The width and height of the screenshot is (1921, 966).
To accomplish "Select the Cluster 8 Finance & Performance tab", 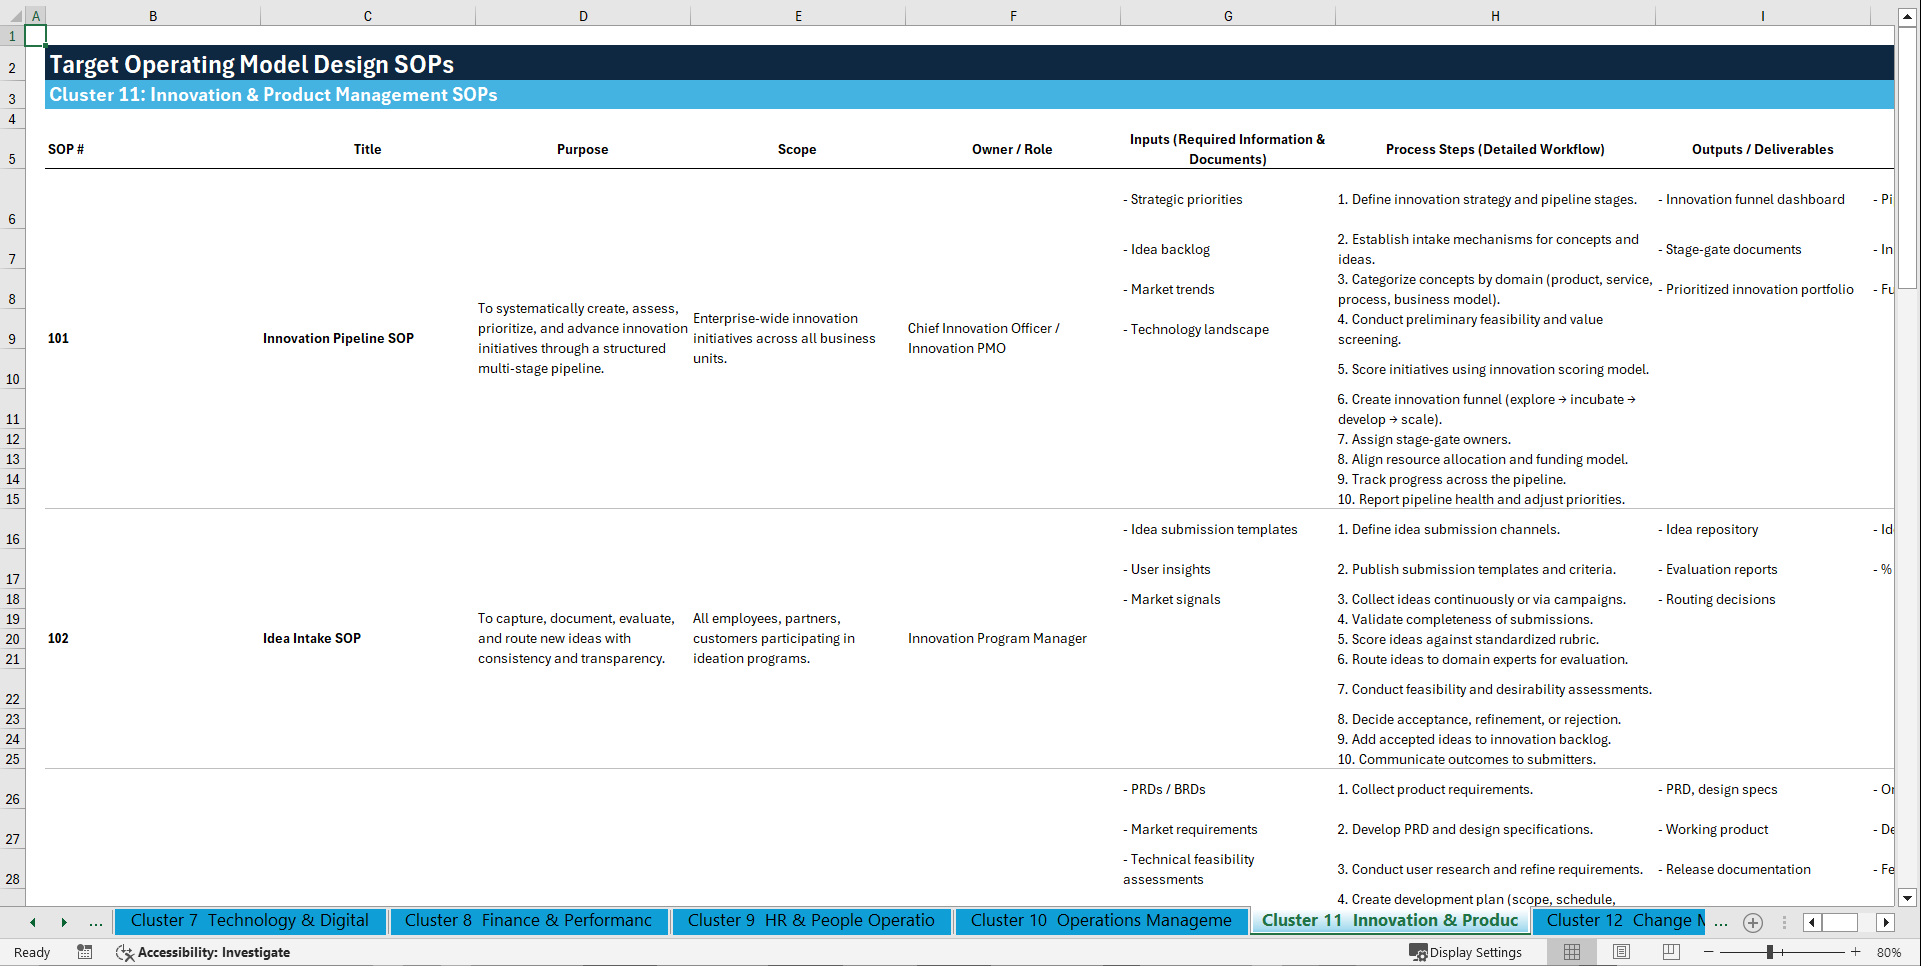I will point(529,921).
